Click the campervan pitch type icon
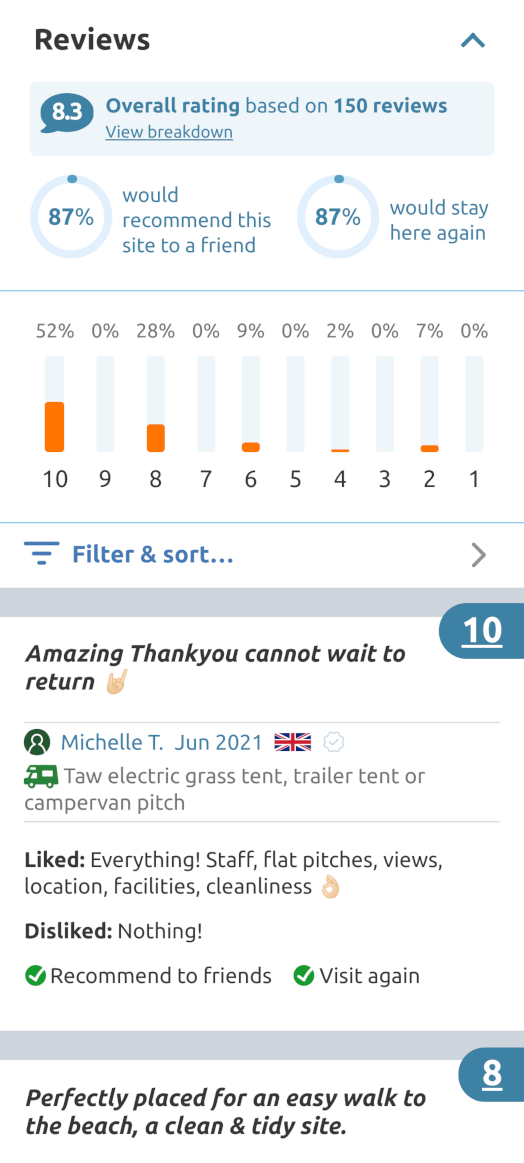The width and height of the screenshot is (524, 1163). [x=42, y=777]
